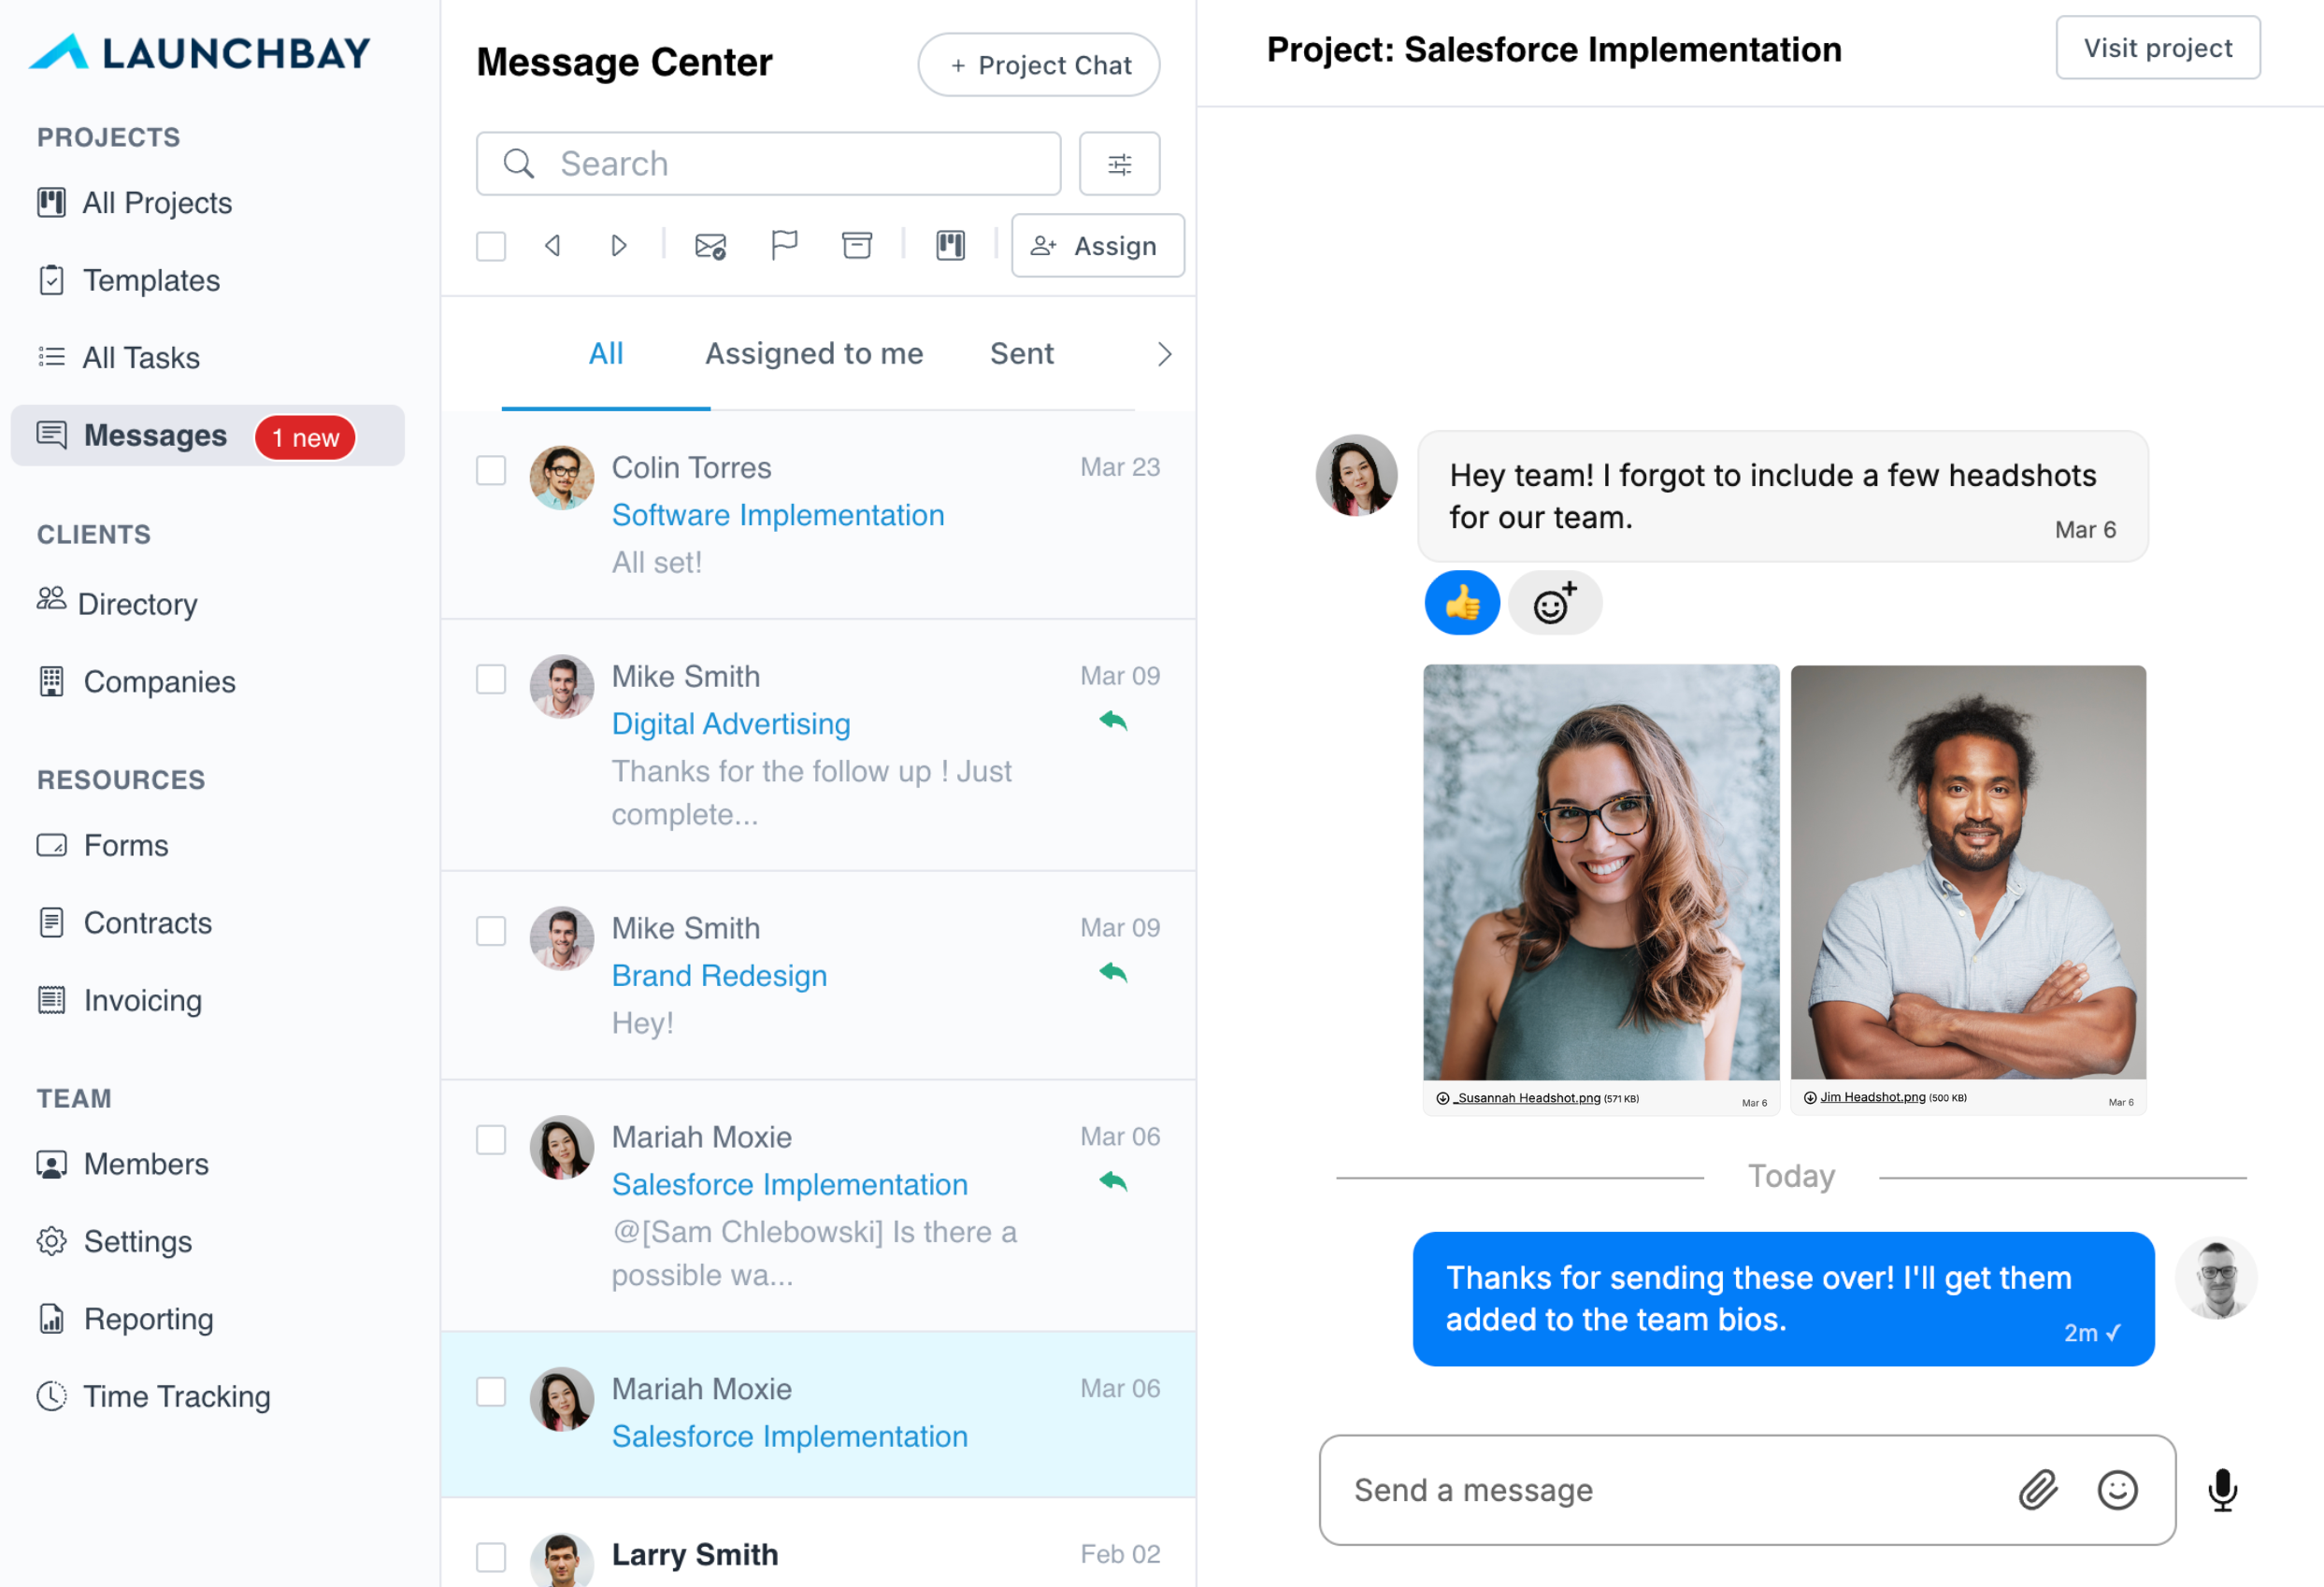Archive messages using the archive box icon
Screen dimensions: 2324x1587
[857, 245]
